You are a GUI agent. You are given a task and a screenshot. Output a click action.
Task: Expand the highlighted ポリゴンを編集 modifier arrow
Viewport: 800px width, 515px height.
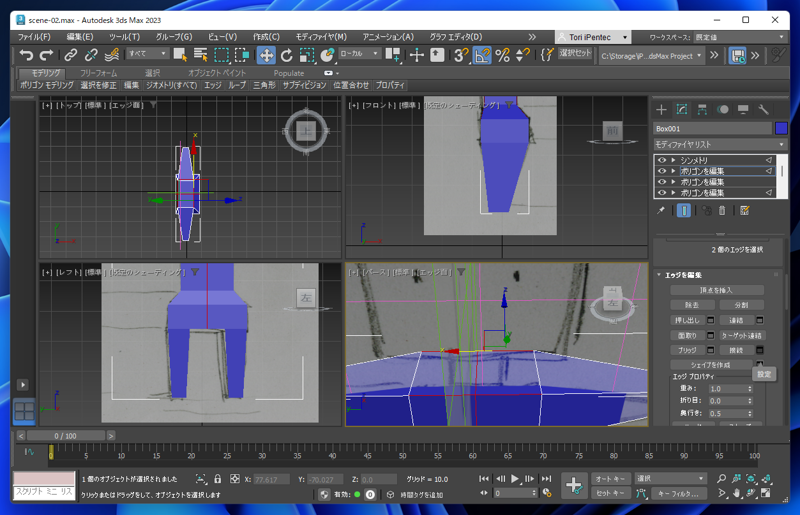click(x=673, y=171)
